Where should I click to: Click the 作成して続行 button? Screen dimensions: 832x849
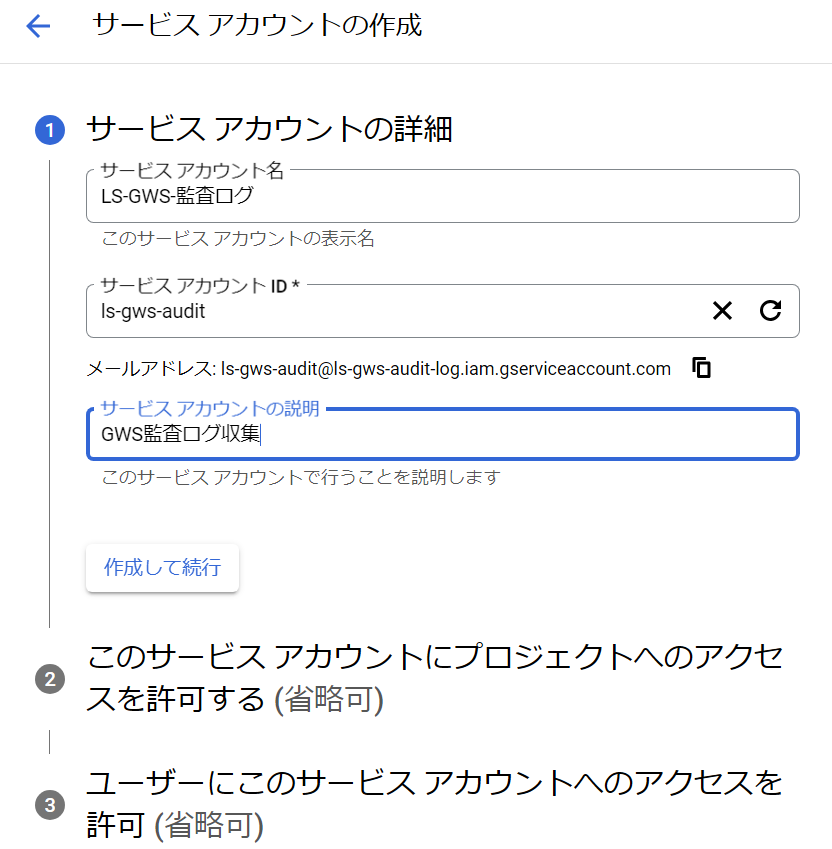(x=162, y=567)
